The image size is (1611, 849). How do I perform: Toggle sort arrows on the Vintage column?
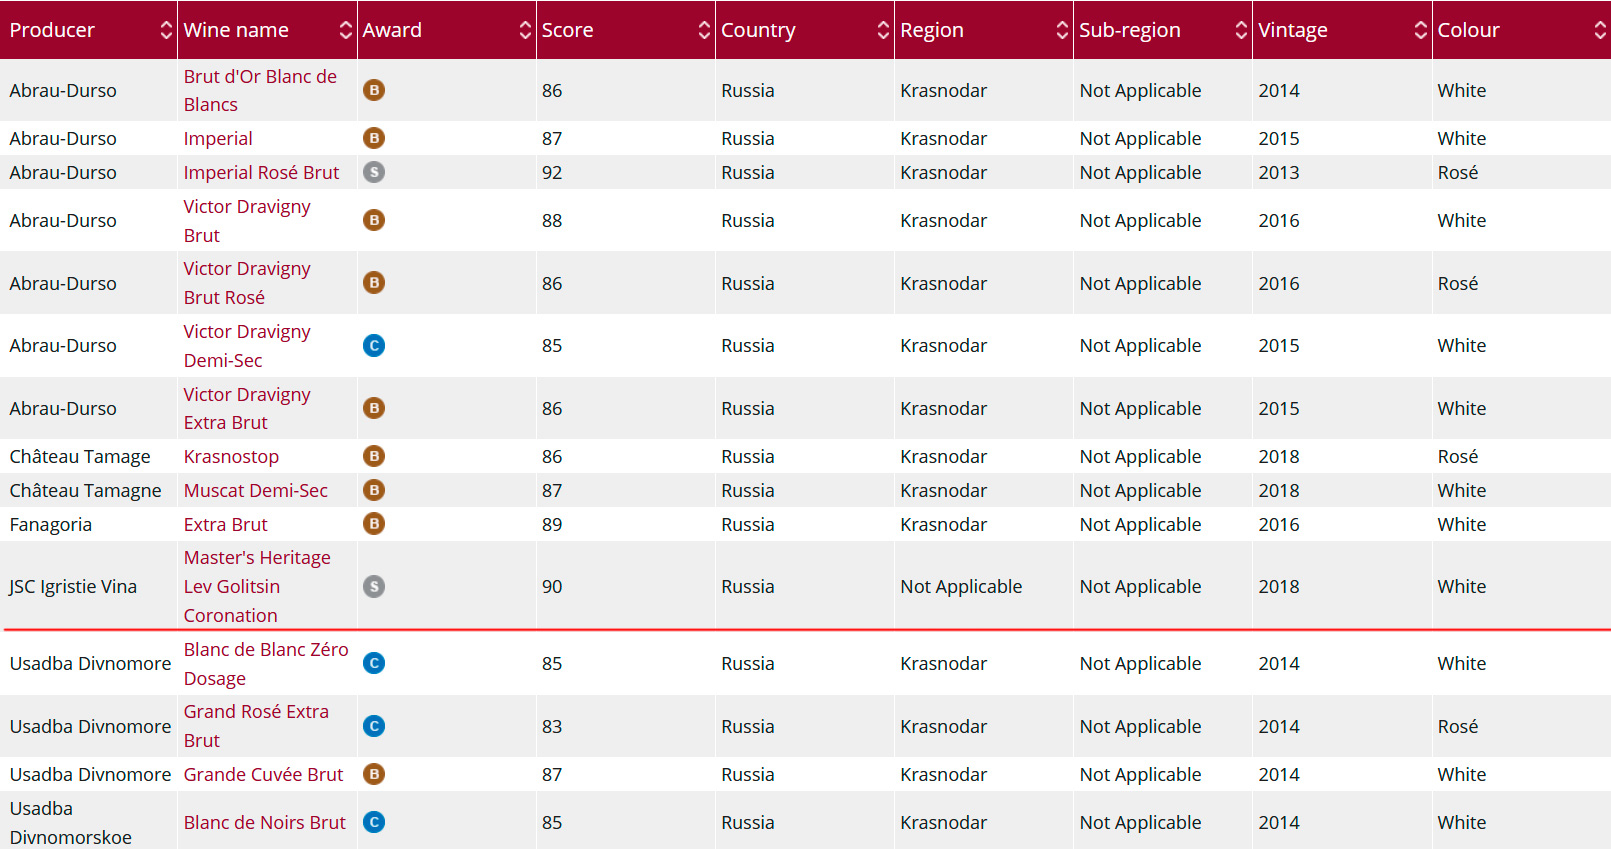pos(1420,30)
